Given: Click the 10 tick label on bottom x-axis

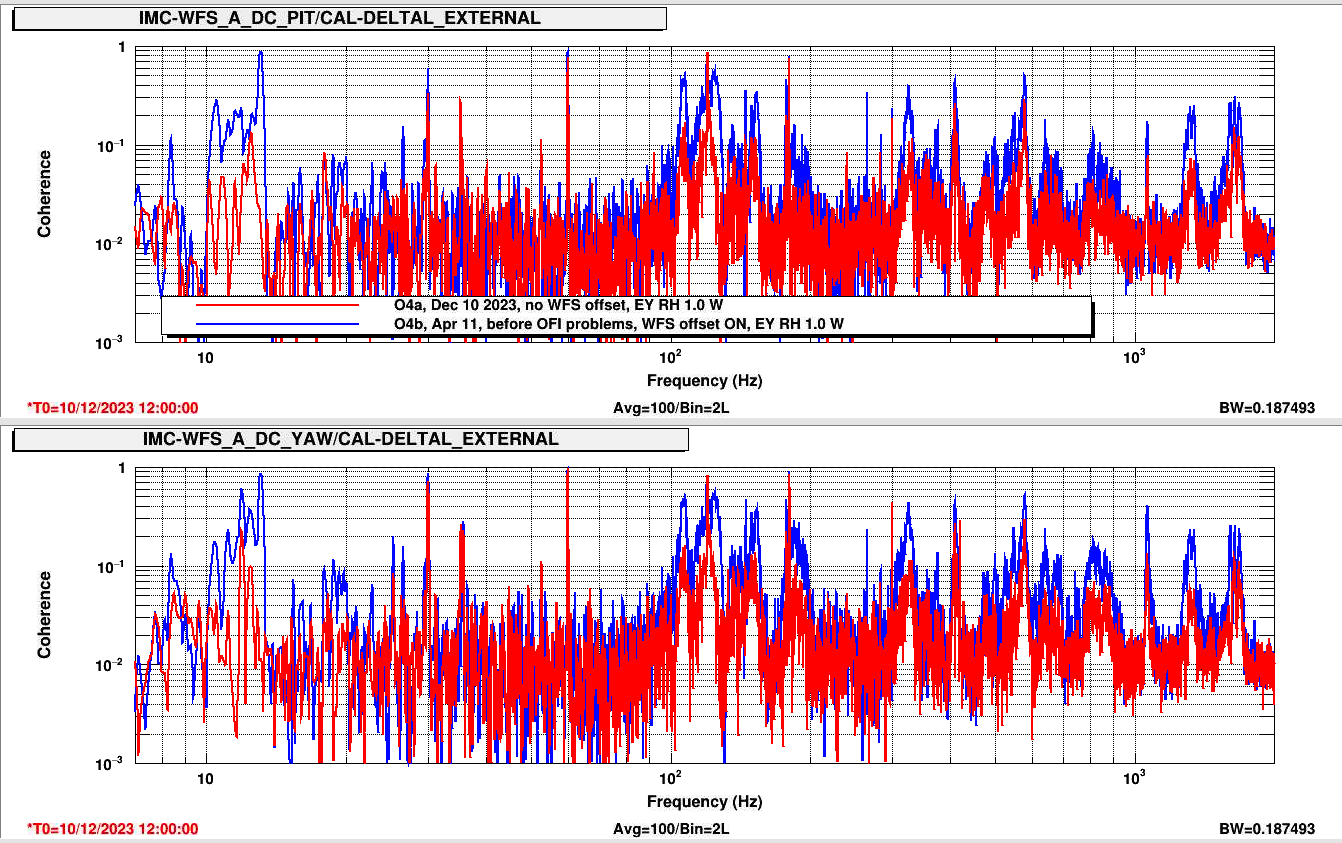Looking at the screenshot, I should 205,780.
